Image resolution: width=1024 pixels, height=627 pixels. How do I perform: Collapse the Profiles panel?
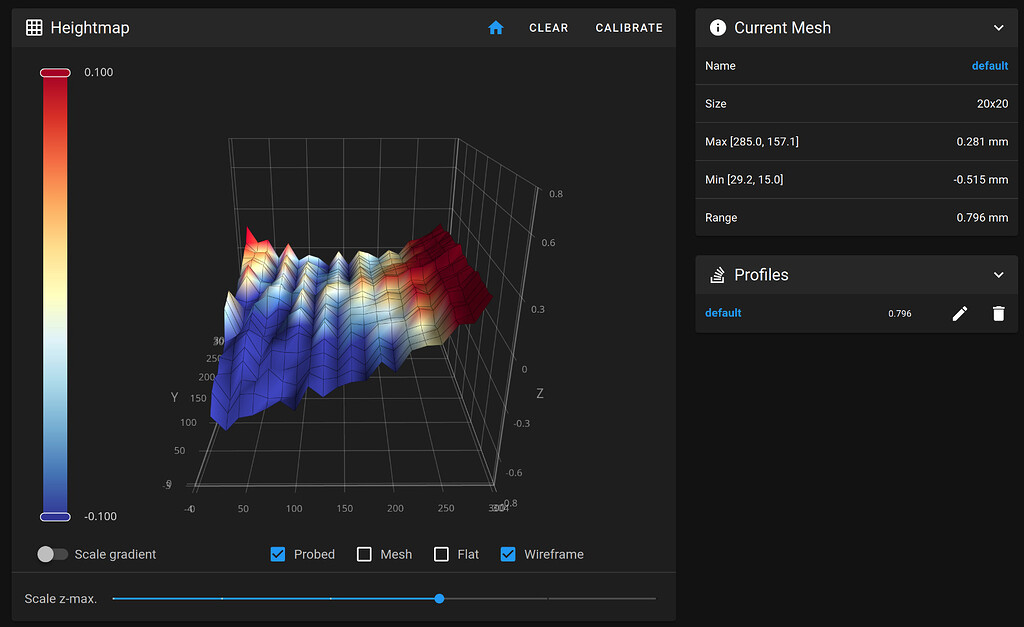coord(998,274)
